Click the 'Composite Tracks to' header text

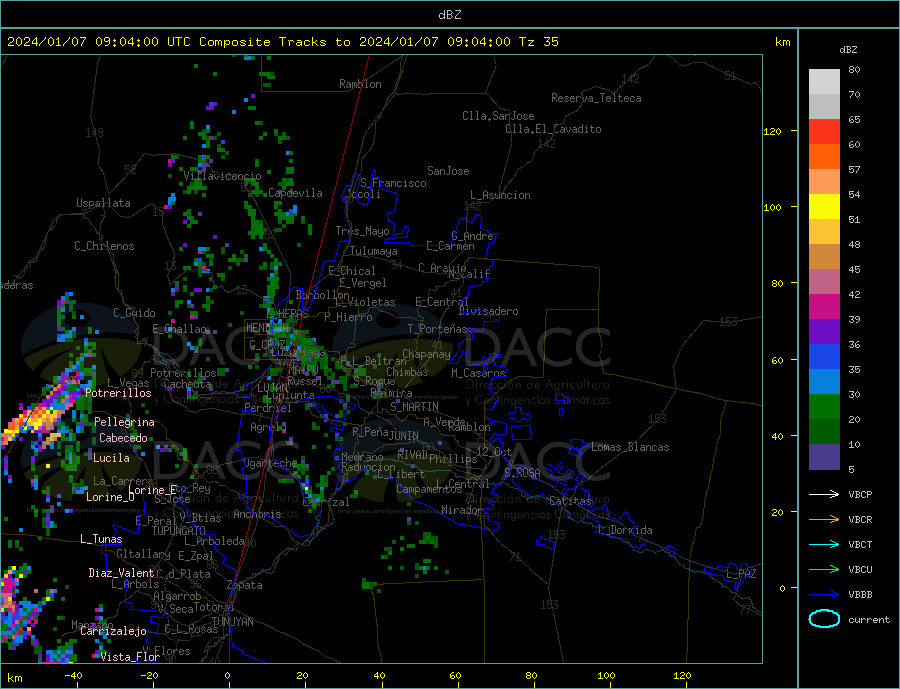pos(274,42)
